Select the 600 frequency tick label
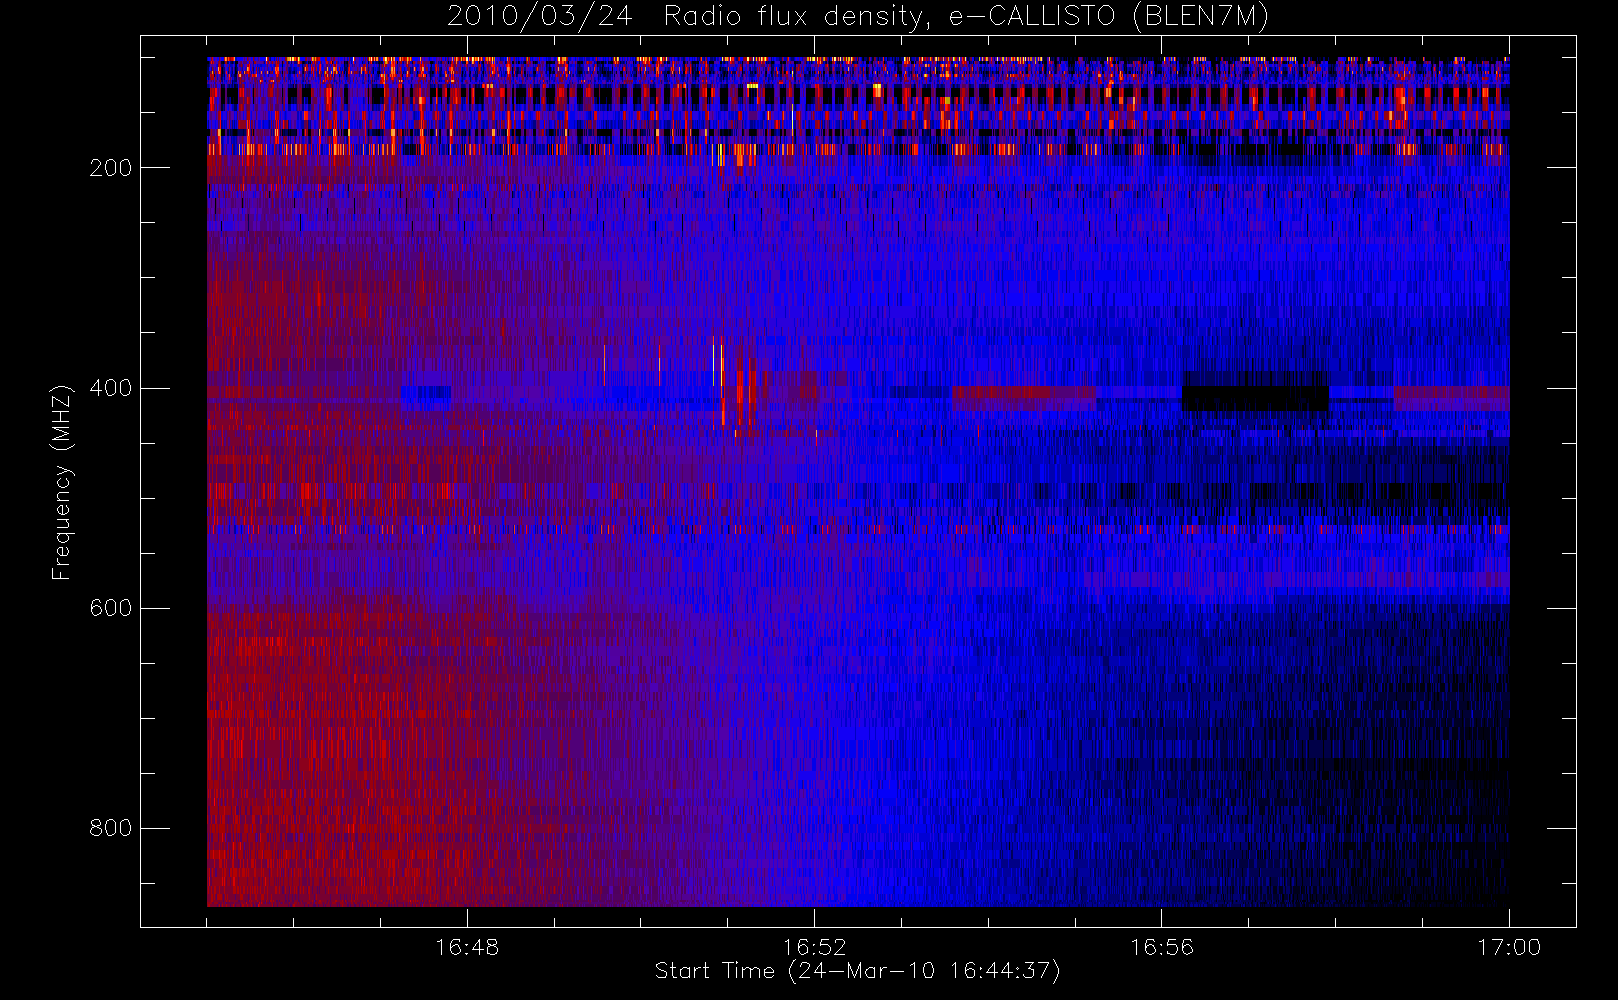The height and width of the screenshot is (1000, 1618). pos(110,608)
